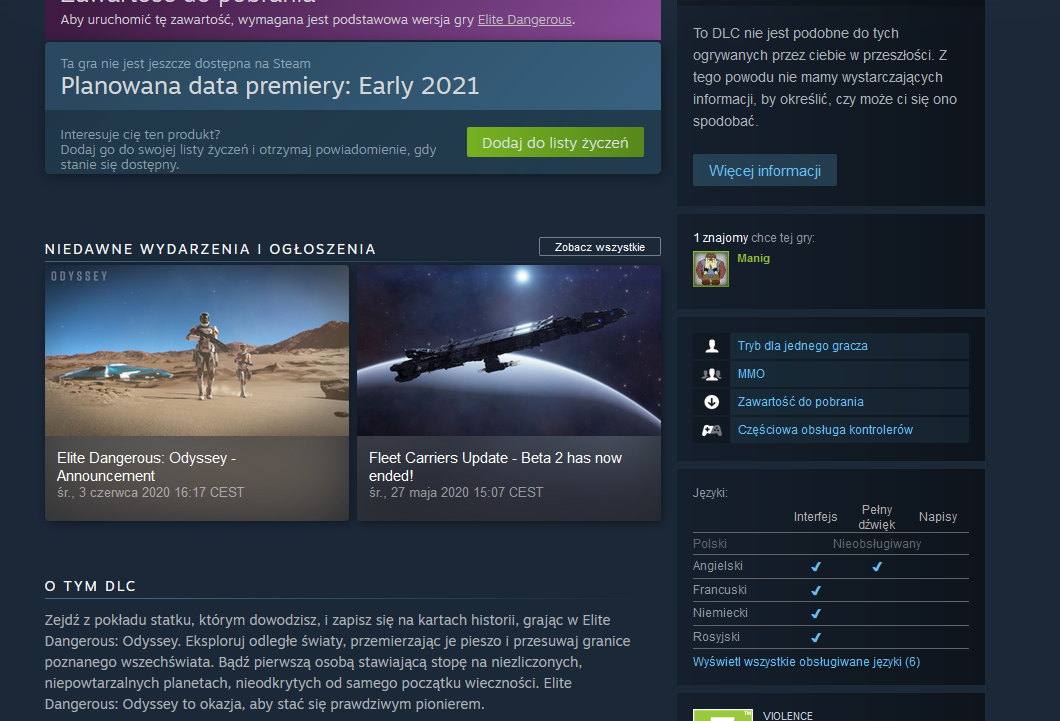The height and width of the screenshot is (721, 1060).
Task: Click 'Planowana data premiery: Early 2021' heading
Action: (270, 86)
